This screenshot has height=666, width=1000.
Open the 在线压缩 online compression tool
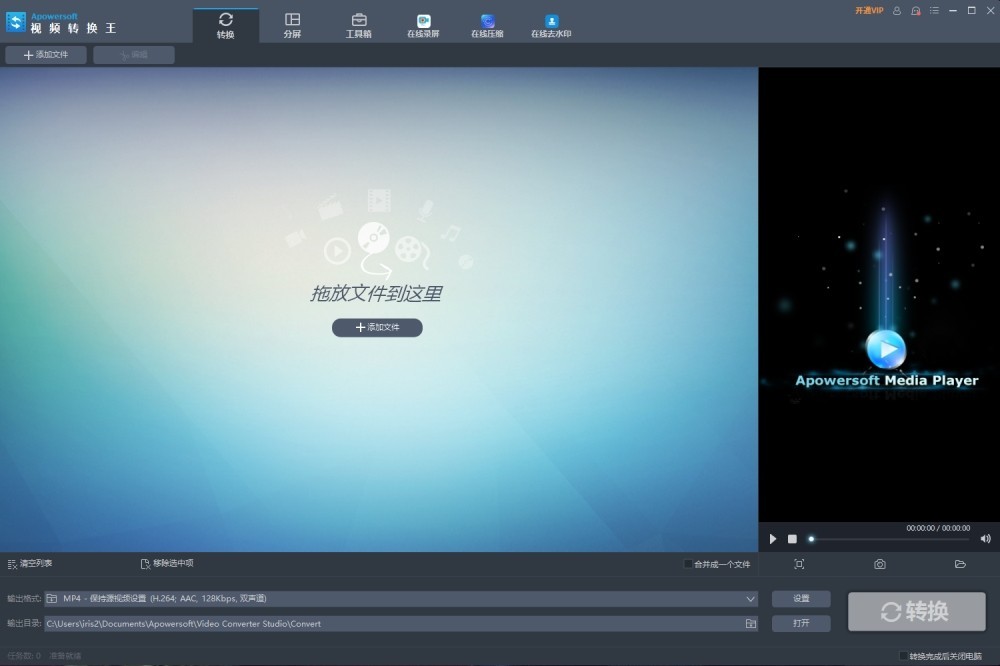point(487,25)
